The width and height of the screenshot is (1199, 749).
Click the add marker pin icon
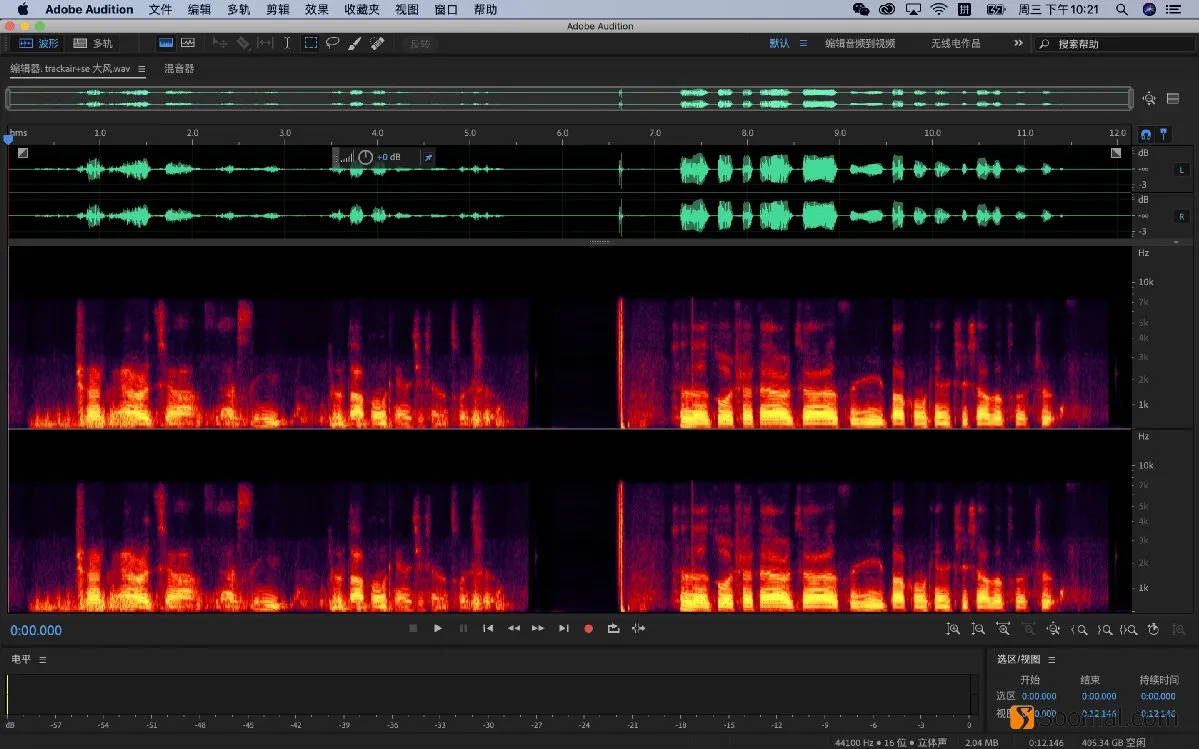pyautogui.click(x=1163, y=135)
